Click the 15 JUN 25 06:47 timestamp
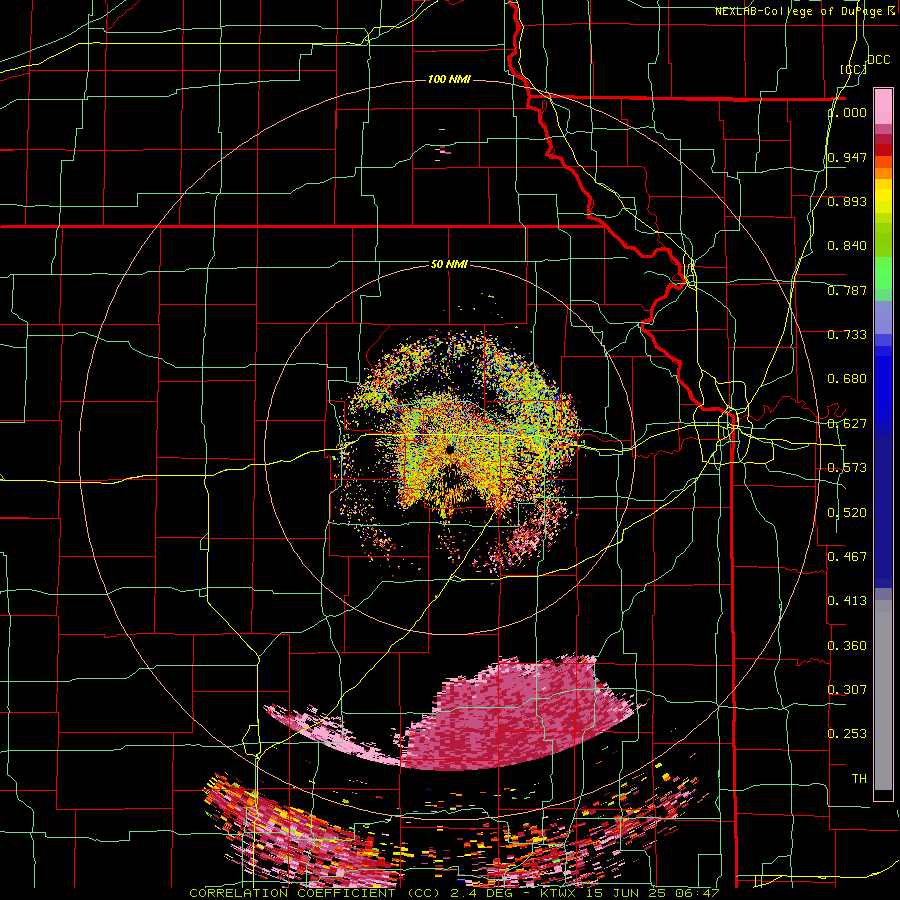The image size is (900, 900). (x=653, y=893)
